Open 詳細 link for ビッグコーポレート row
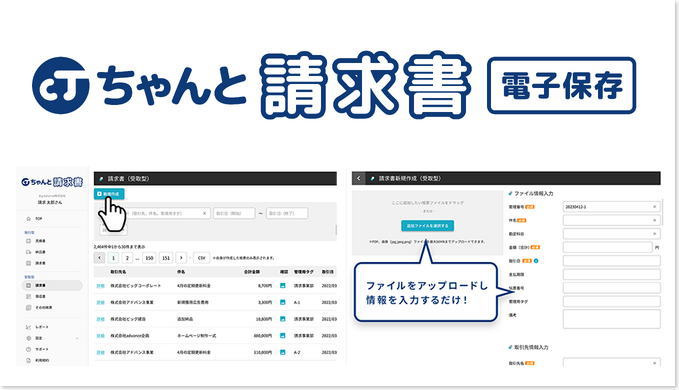Image resolution: width=679 pixels, height=390 pixels. [x=100, y=286]
